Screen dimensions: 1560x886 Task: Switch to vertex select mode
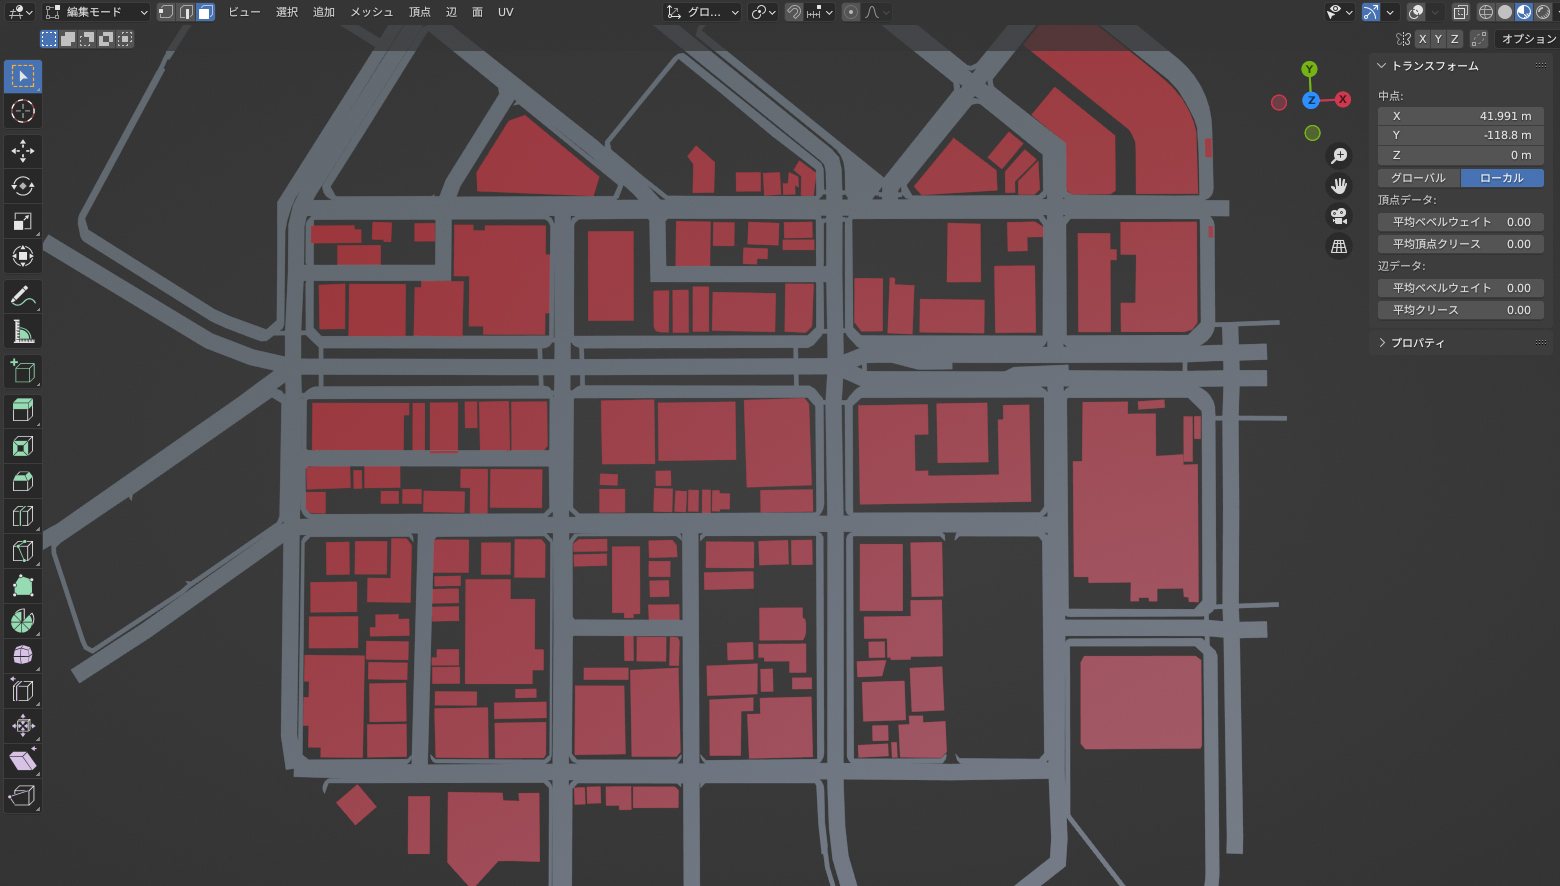tap(166, 12)
